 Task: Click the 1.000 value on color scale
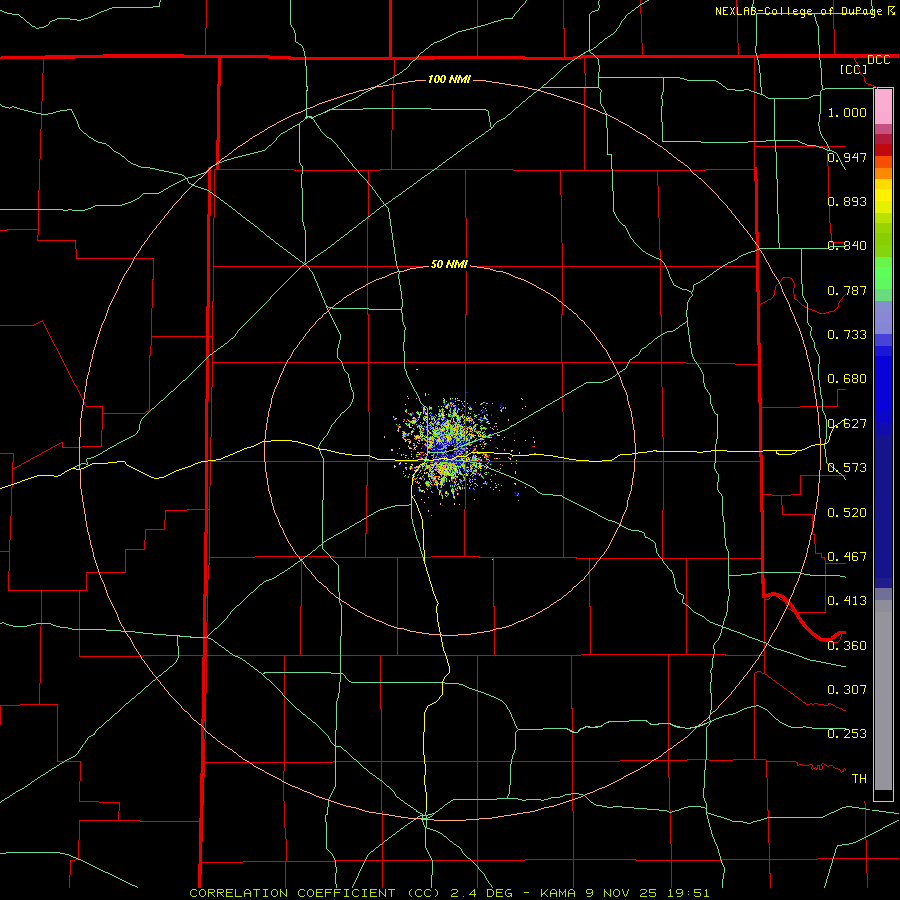[847, 112]
